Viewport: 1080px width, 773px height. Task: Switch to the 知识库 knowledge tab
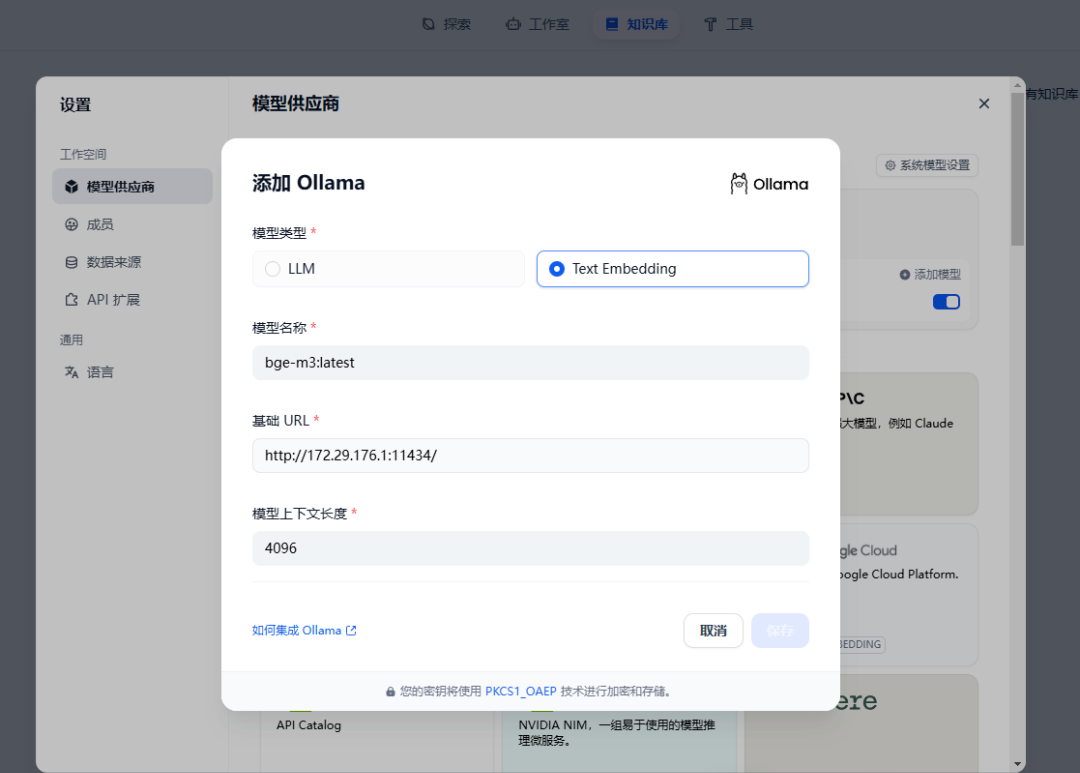(x=636, y=24)
